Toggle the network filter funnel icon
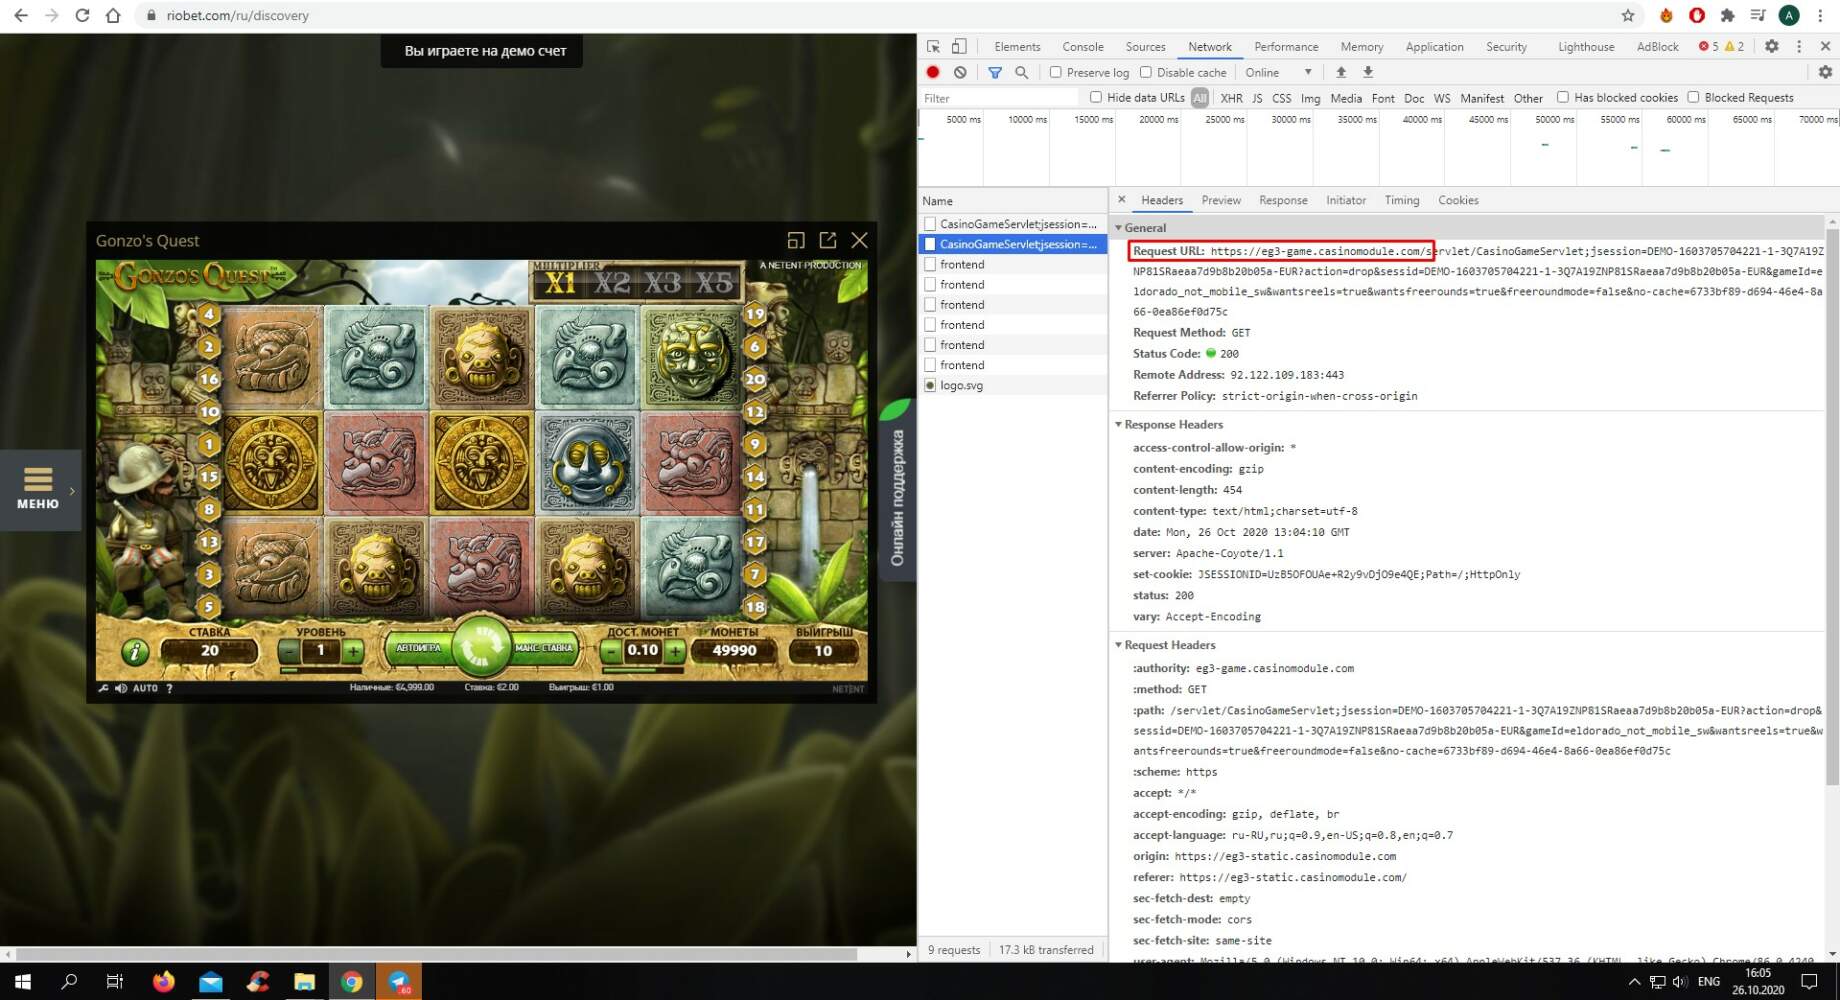The height and width of the screenshot is (1000, 1840). click(995, 72)
